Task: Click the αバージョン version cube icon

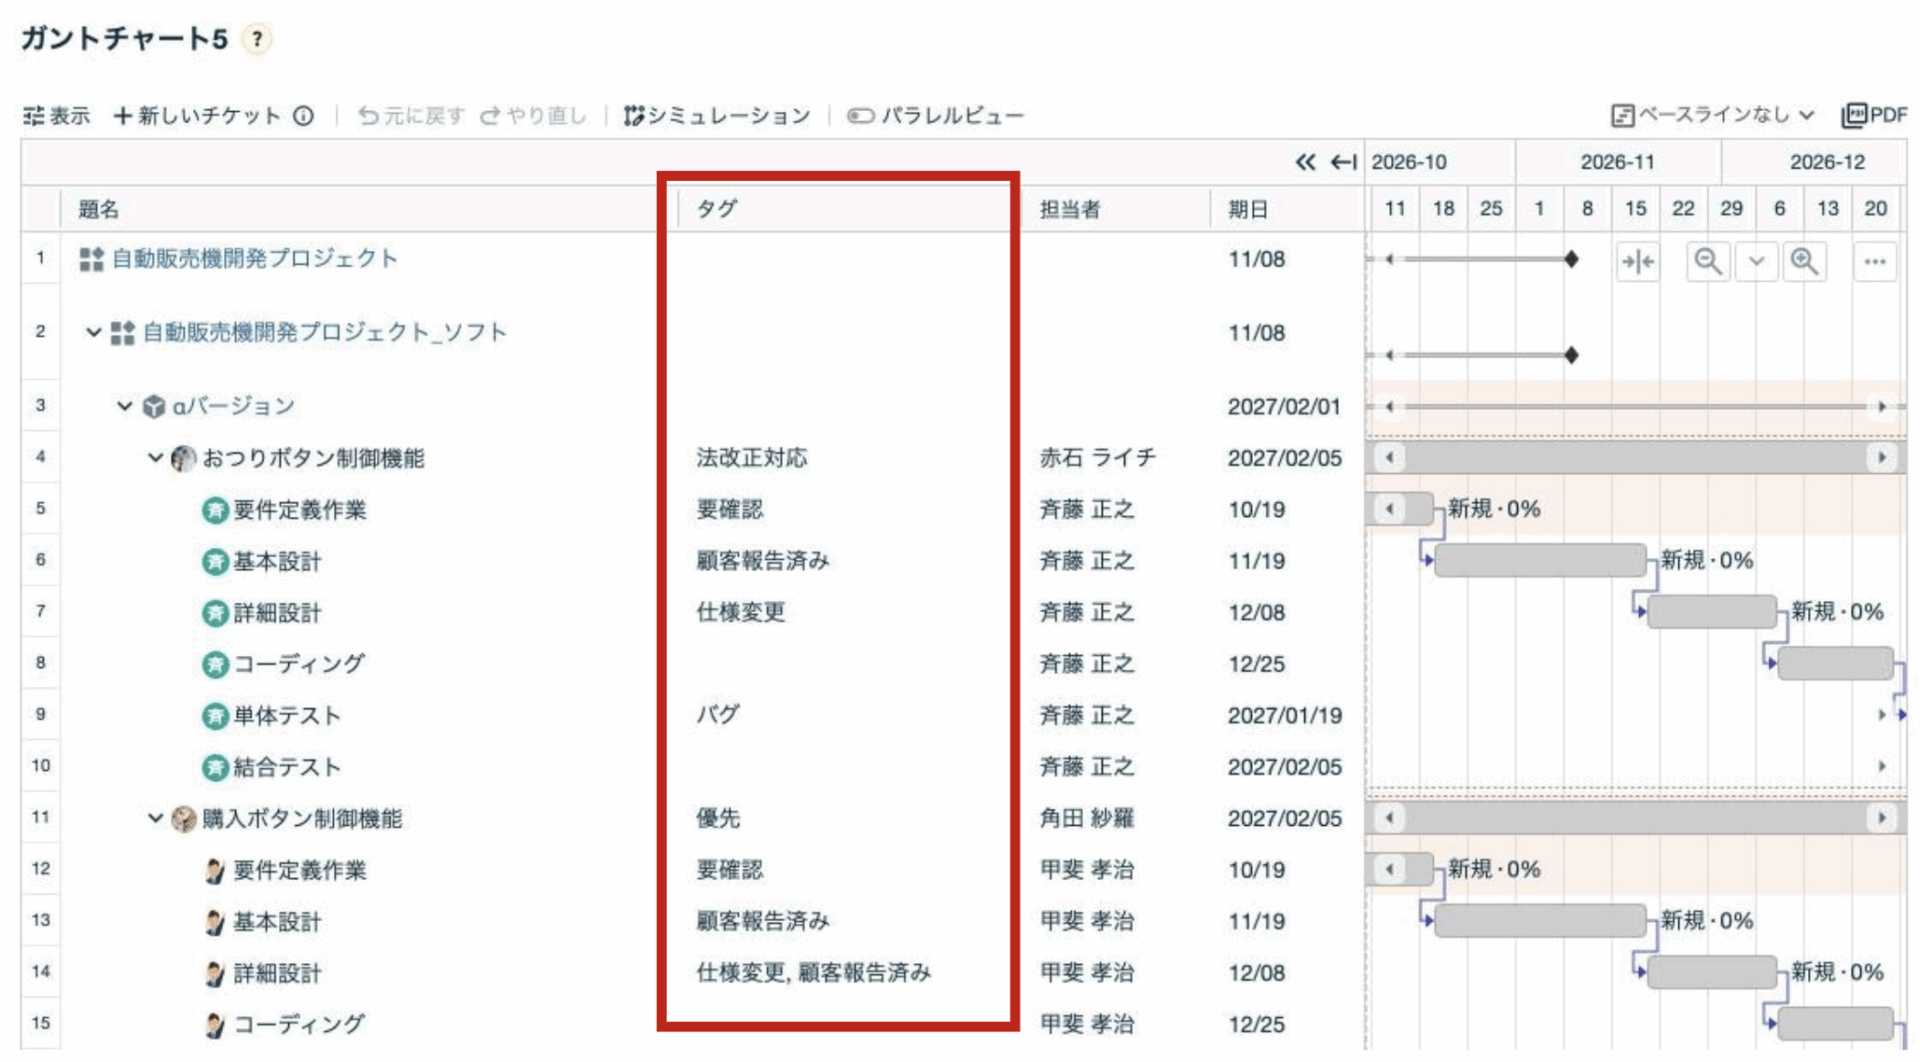Action: [154, 407]
